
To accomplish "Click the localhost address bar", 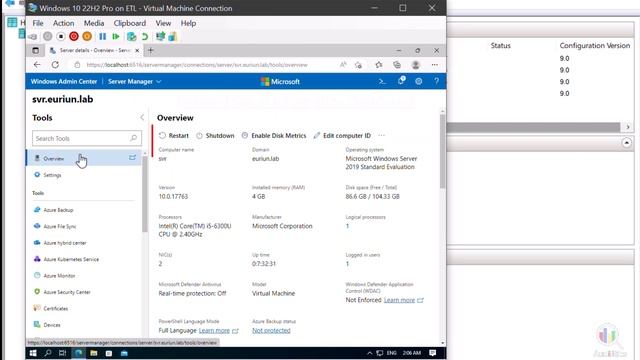I will pos(197,65).
